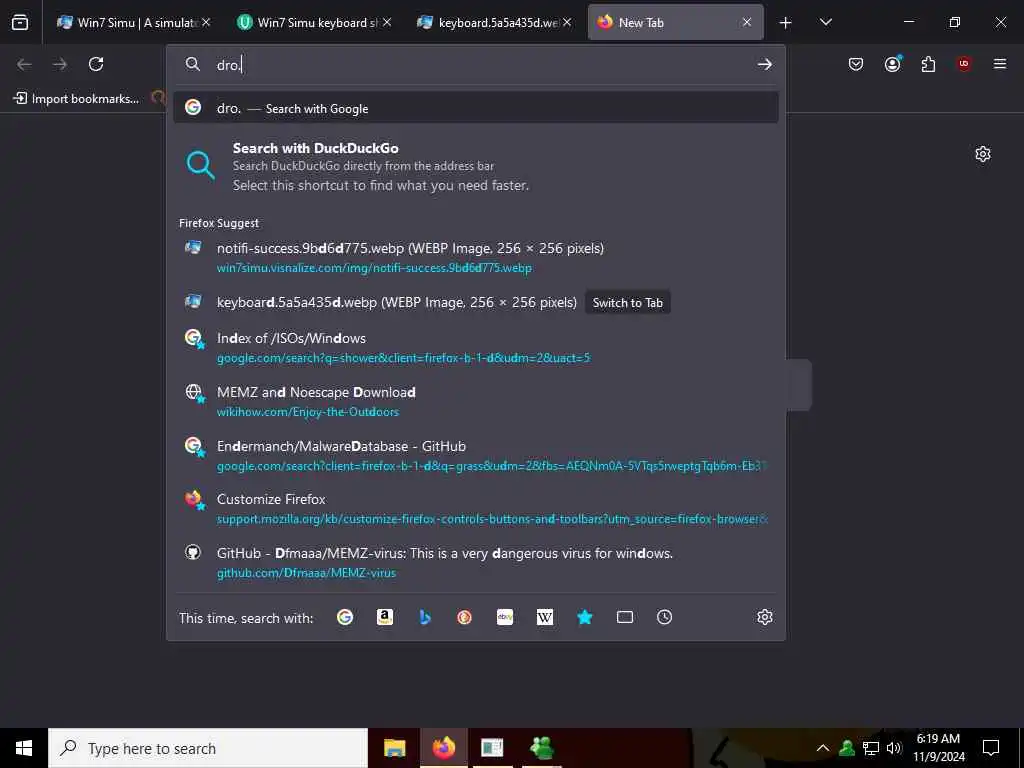The width and height of the screenshot is (1024, 768).
Task: Open Endermanch/MalwareDatabase GitHub suggestion
Action: (x=476, y=455)
